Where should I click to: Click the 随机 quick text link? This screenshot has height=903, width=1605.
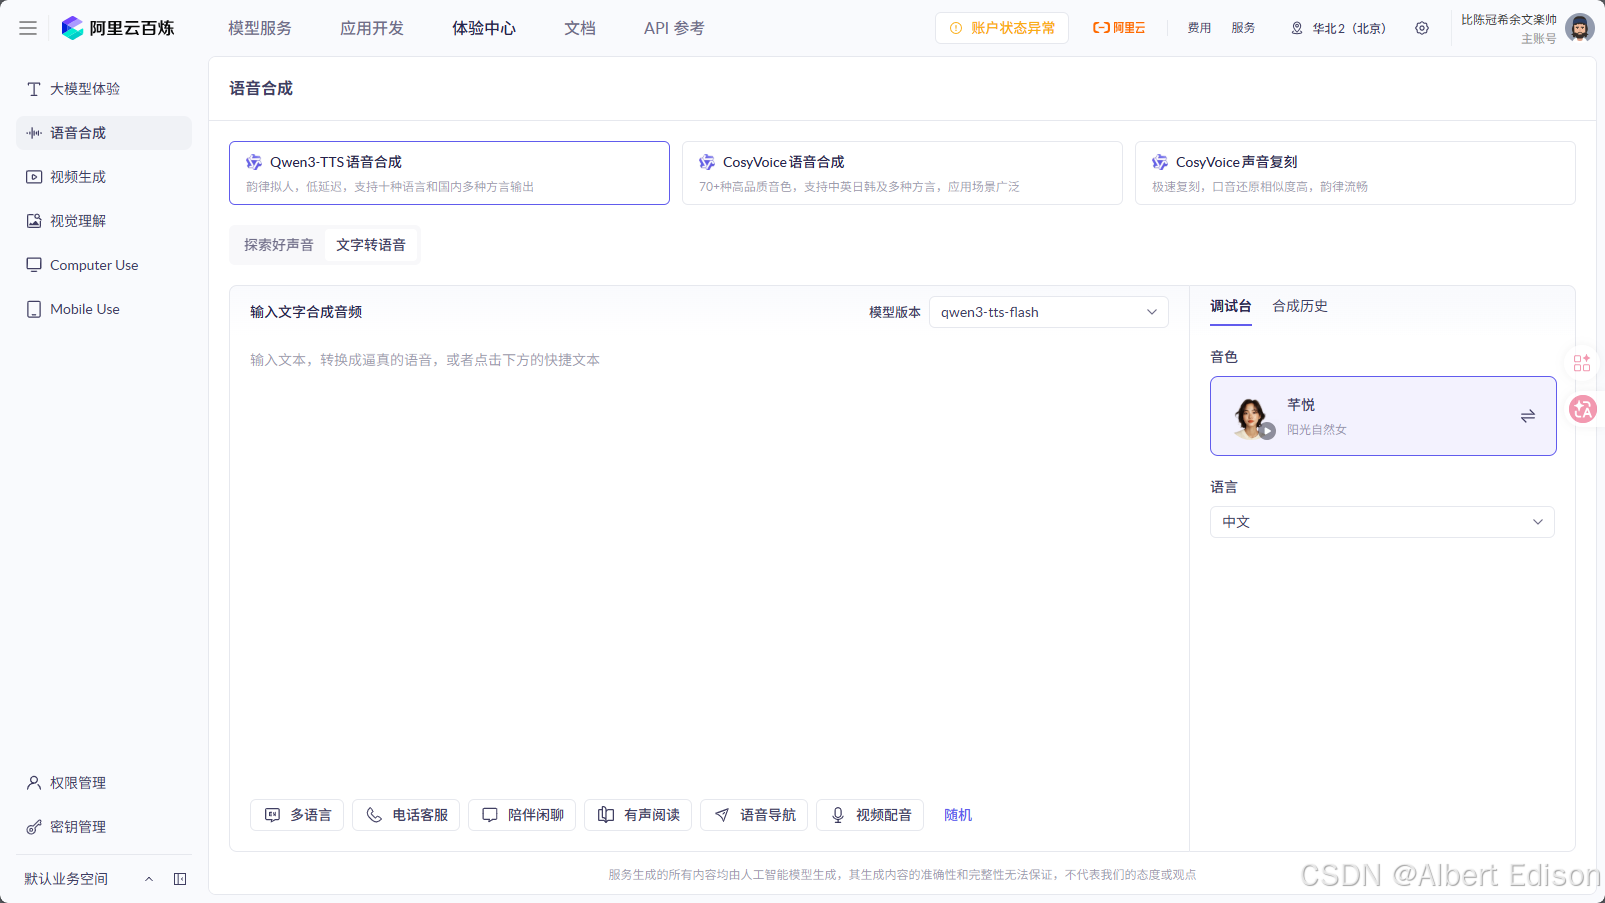(957, 815)
